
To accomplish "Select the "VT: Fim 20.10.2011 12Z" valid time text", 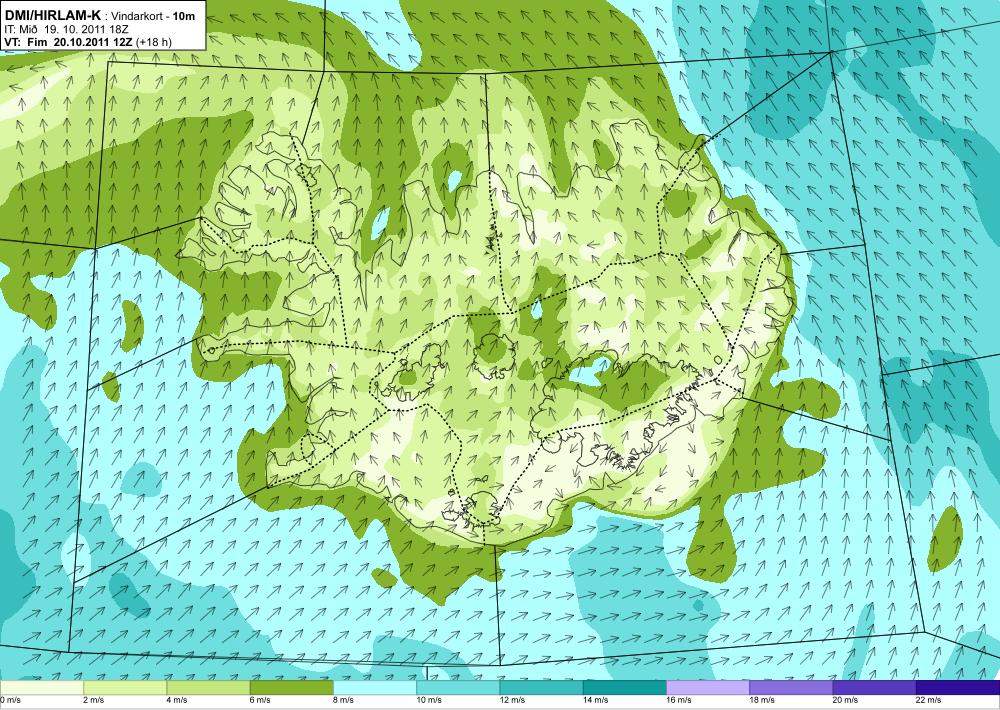I will tap(68, 42).
